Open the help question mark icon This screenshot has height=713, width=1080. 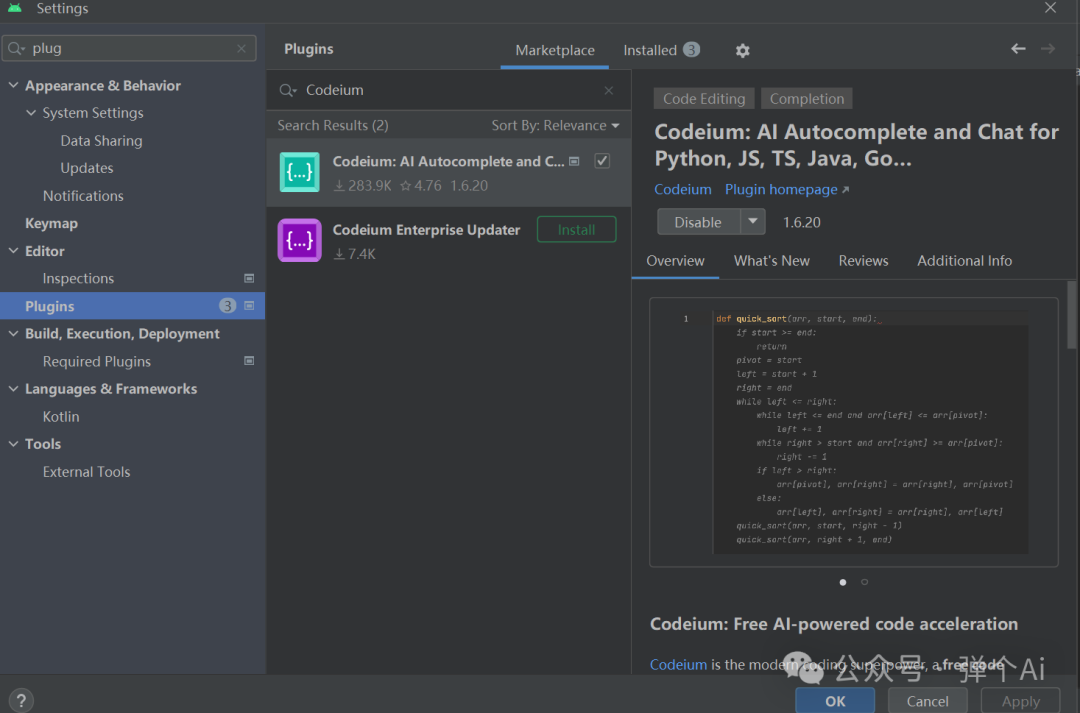pos(20,699)
